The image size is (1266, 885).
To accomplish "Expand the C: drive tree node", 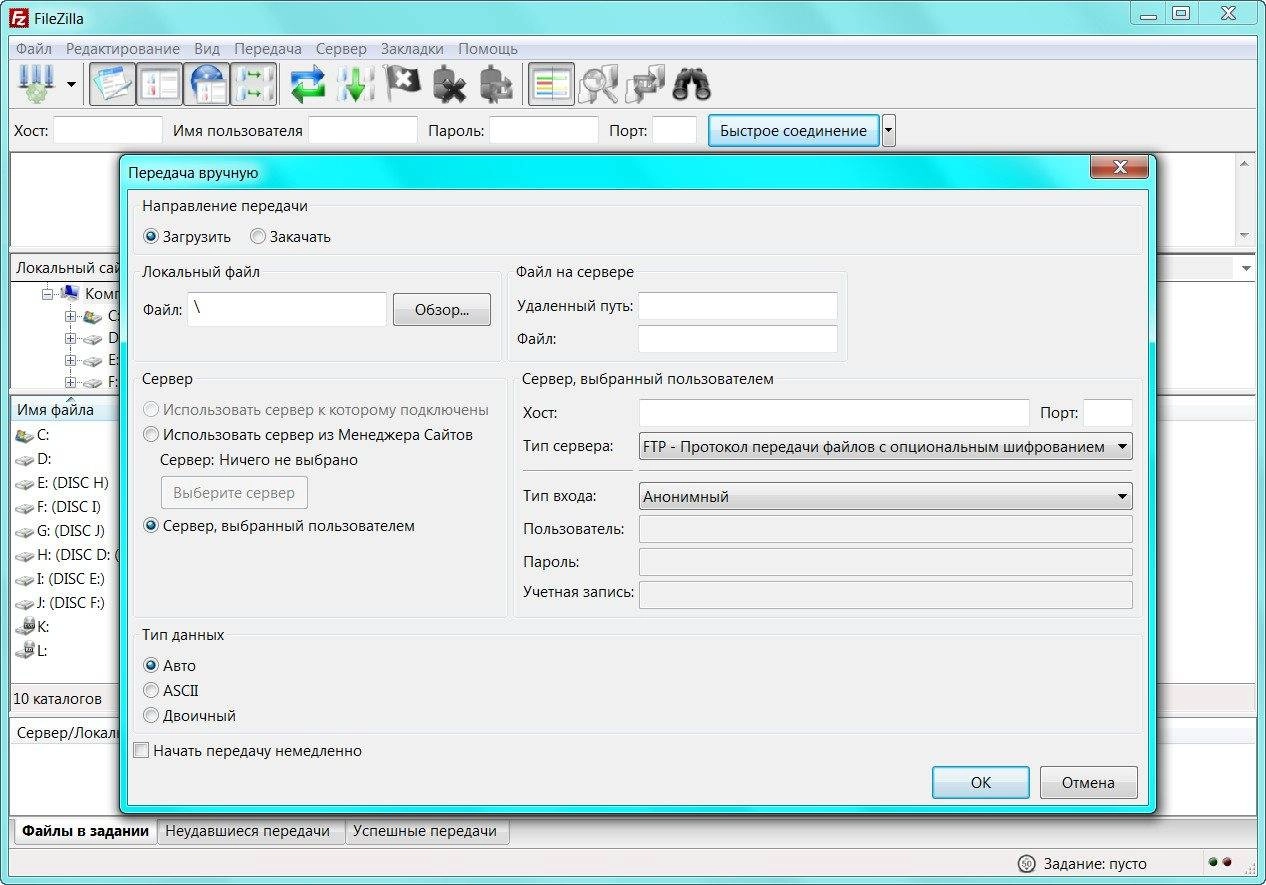I will click(x=70, y=316).
